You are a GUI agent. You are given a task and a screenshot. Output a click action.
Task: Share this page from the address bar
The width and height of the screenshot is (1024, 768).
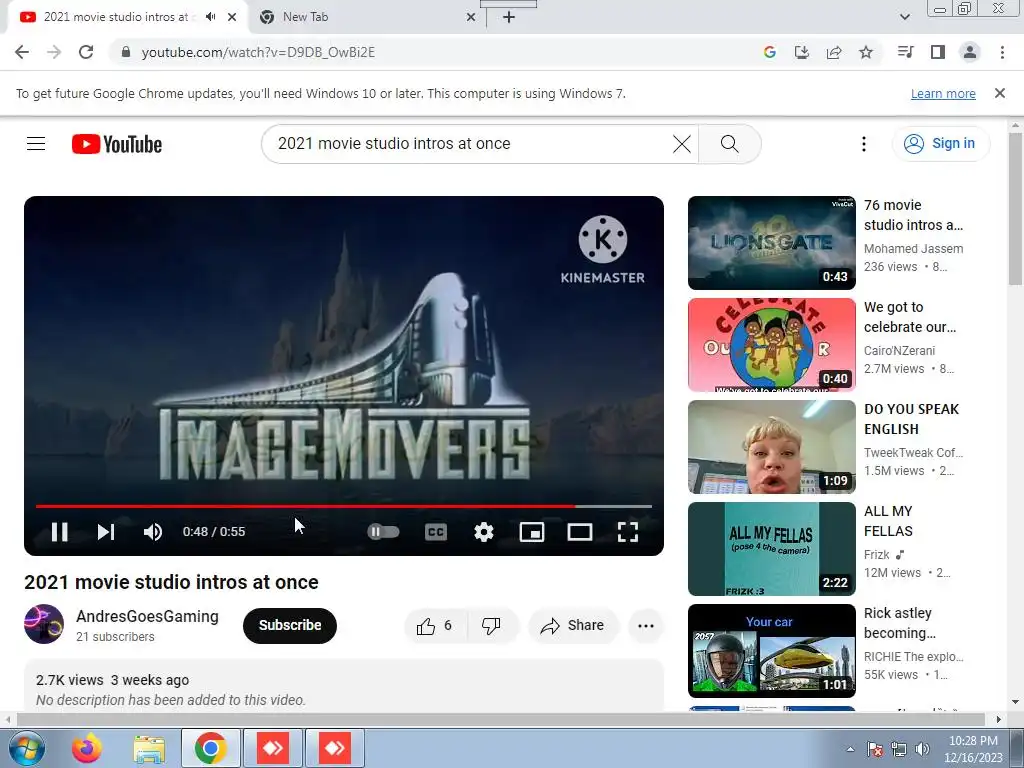834,52
